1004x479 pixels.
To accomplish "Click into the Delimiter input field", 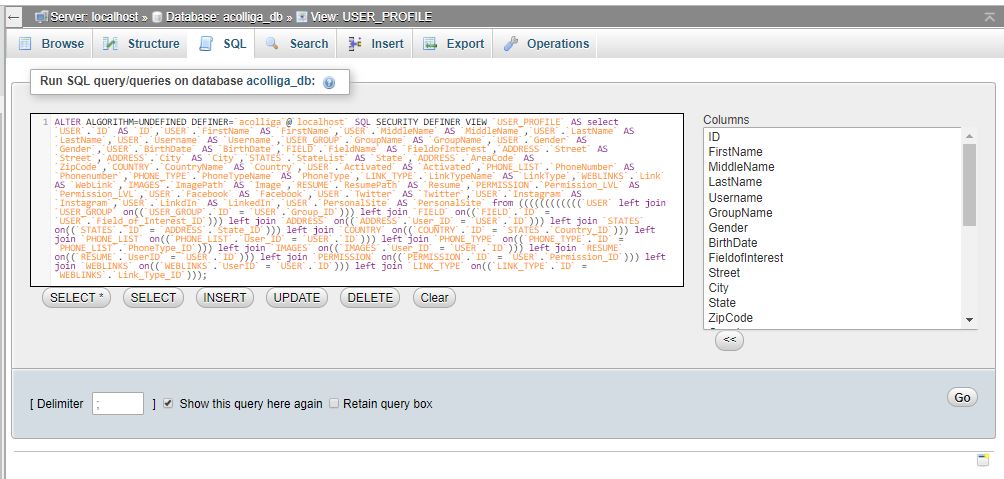I will click(118, 404).
